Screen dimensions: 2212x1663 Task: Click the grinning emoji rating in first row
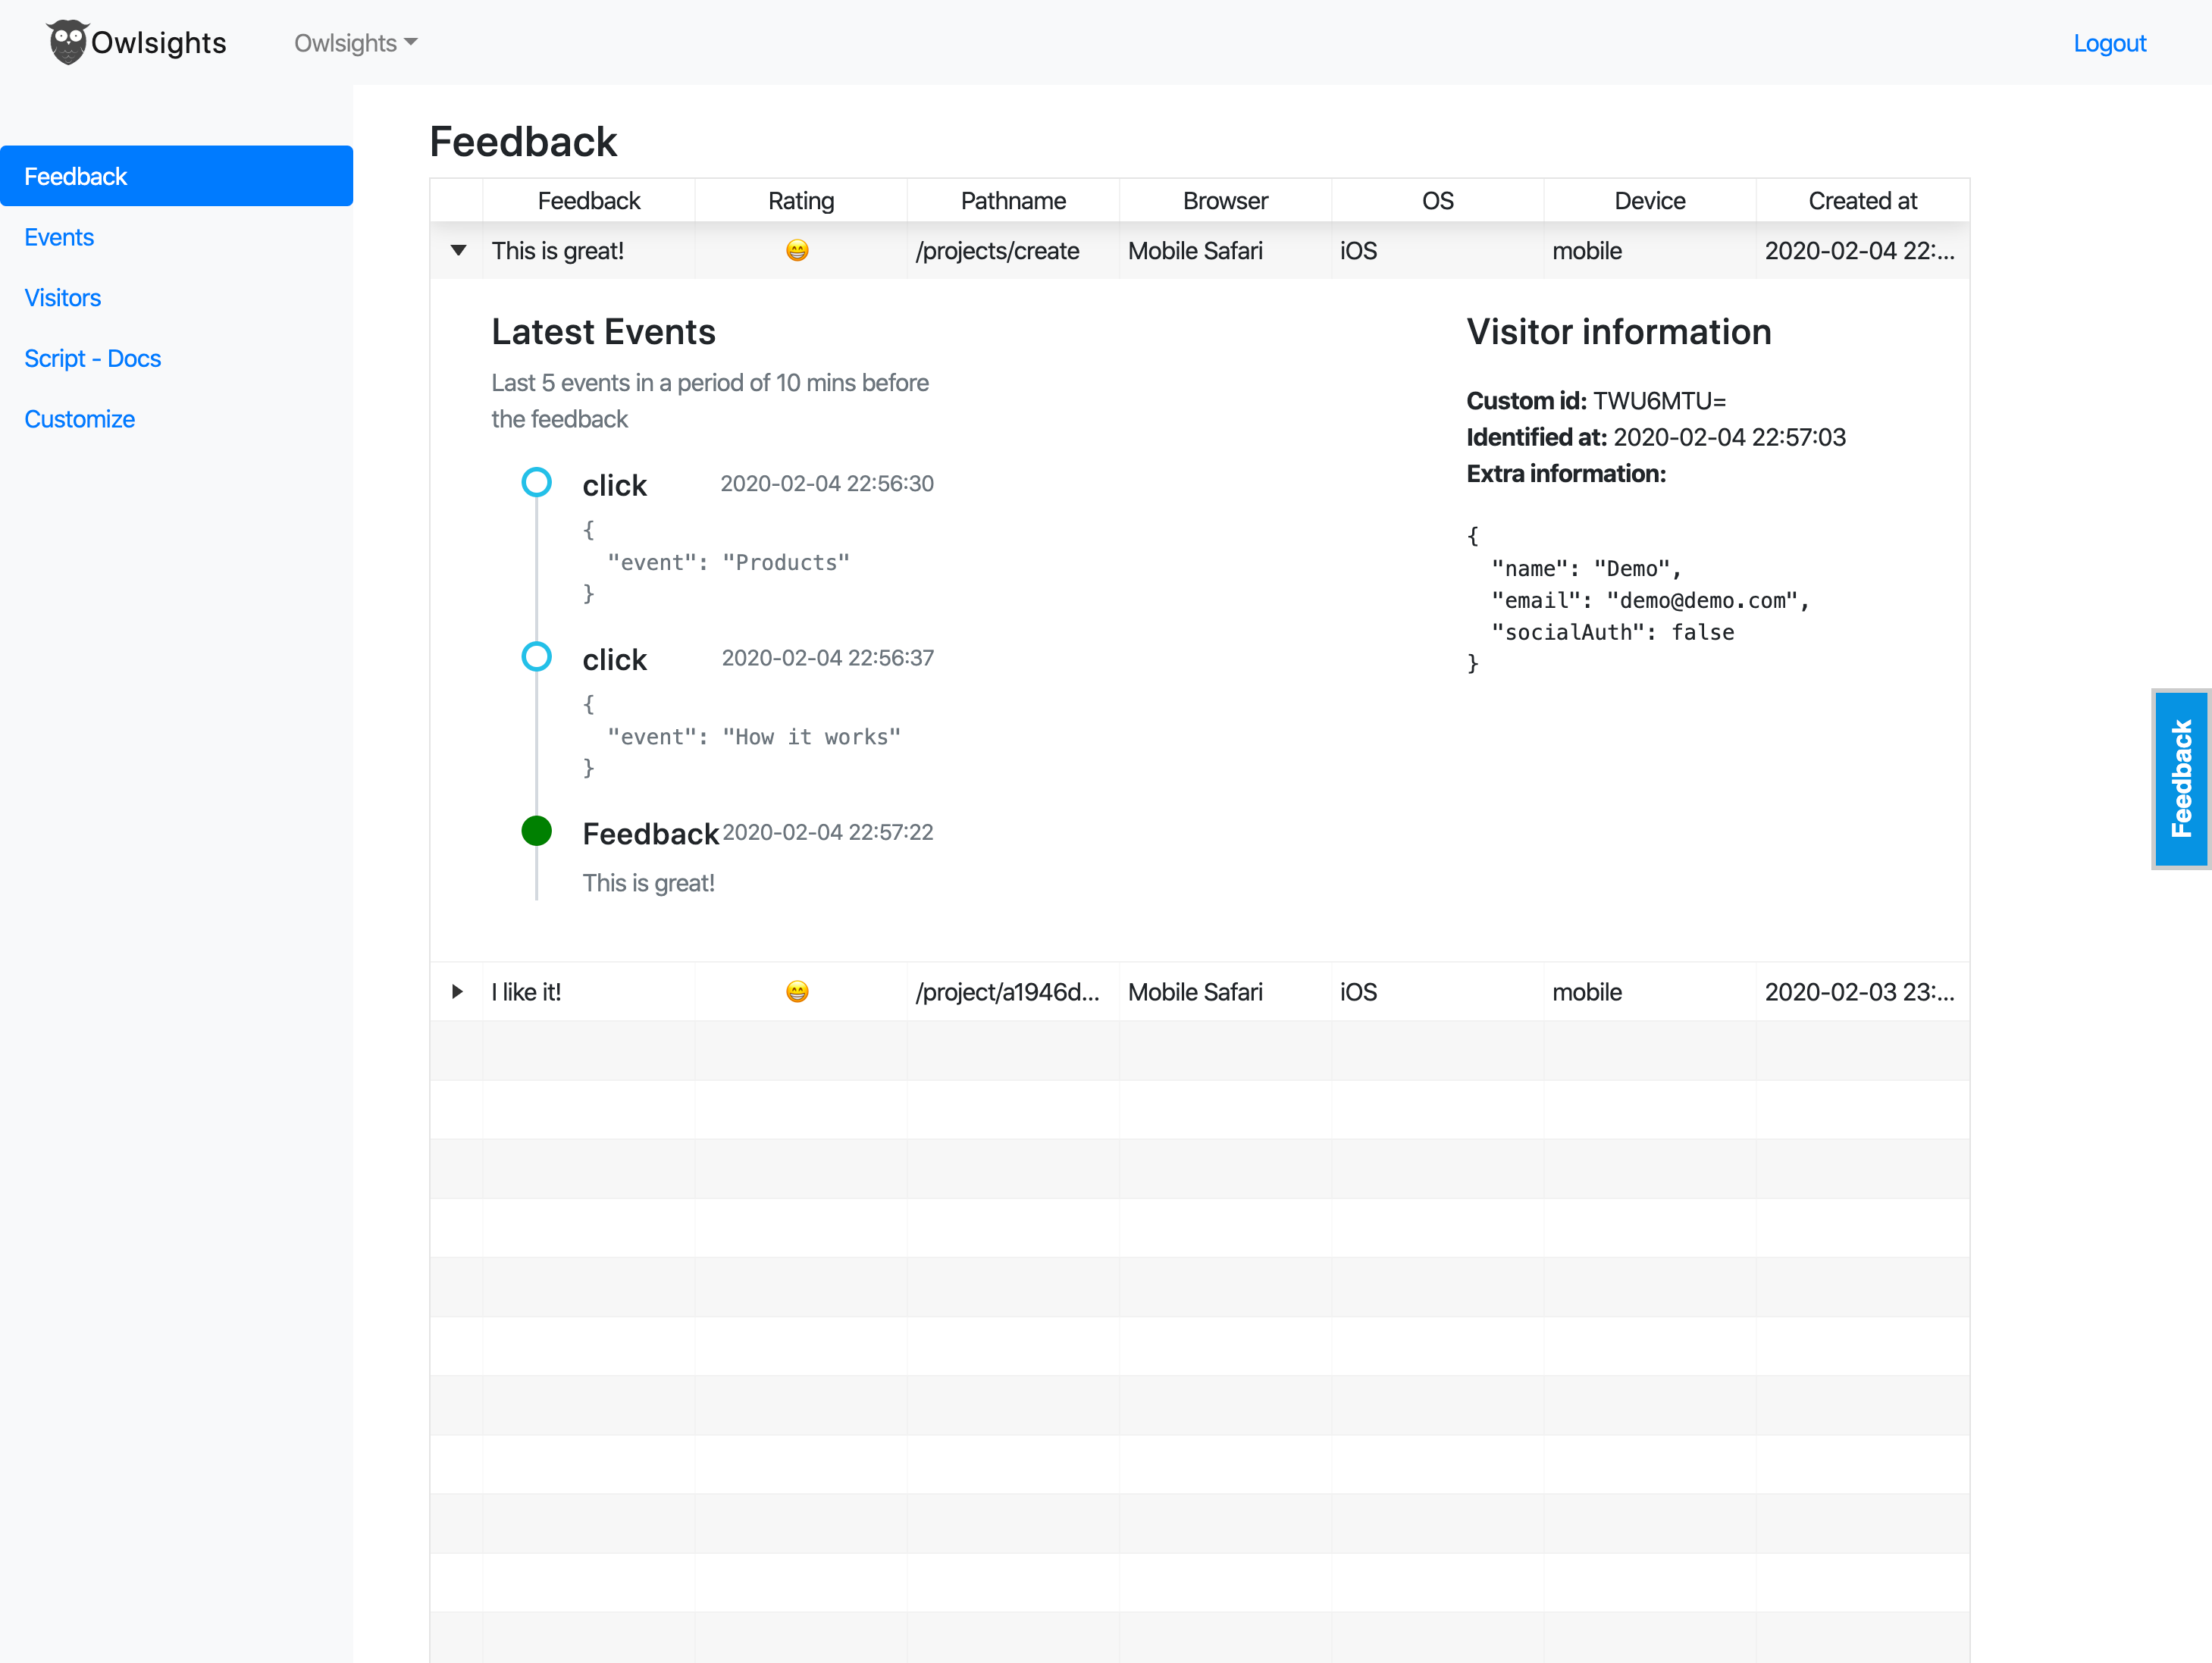[x=797, y=250]
